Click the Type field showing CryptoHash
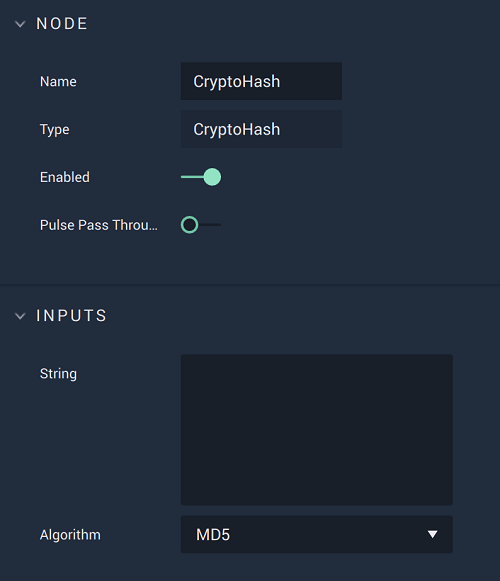 click(x=261, y=129)
